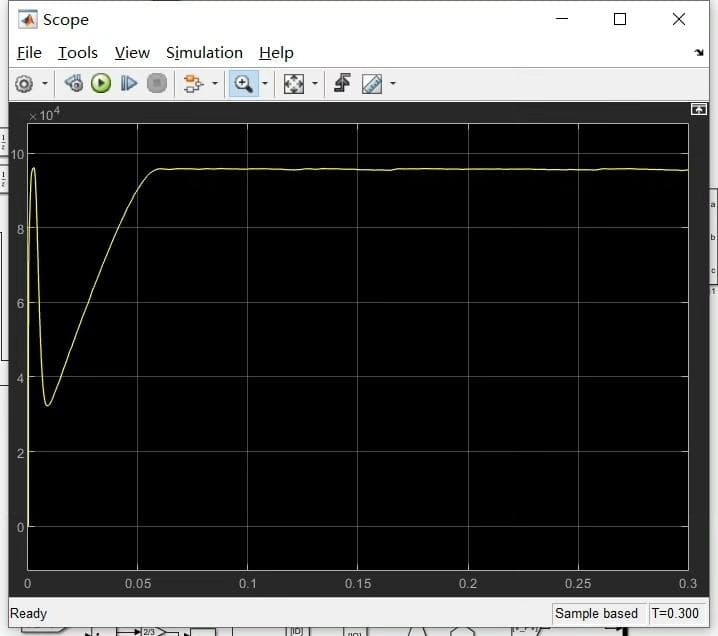Open the Tools menu
The image size is (718, 636).
click(x=78, y=53)
